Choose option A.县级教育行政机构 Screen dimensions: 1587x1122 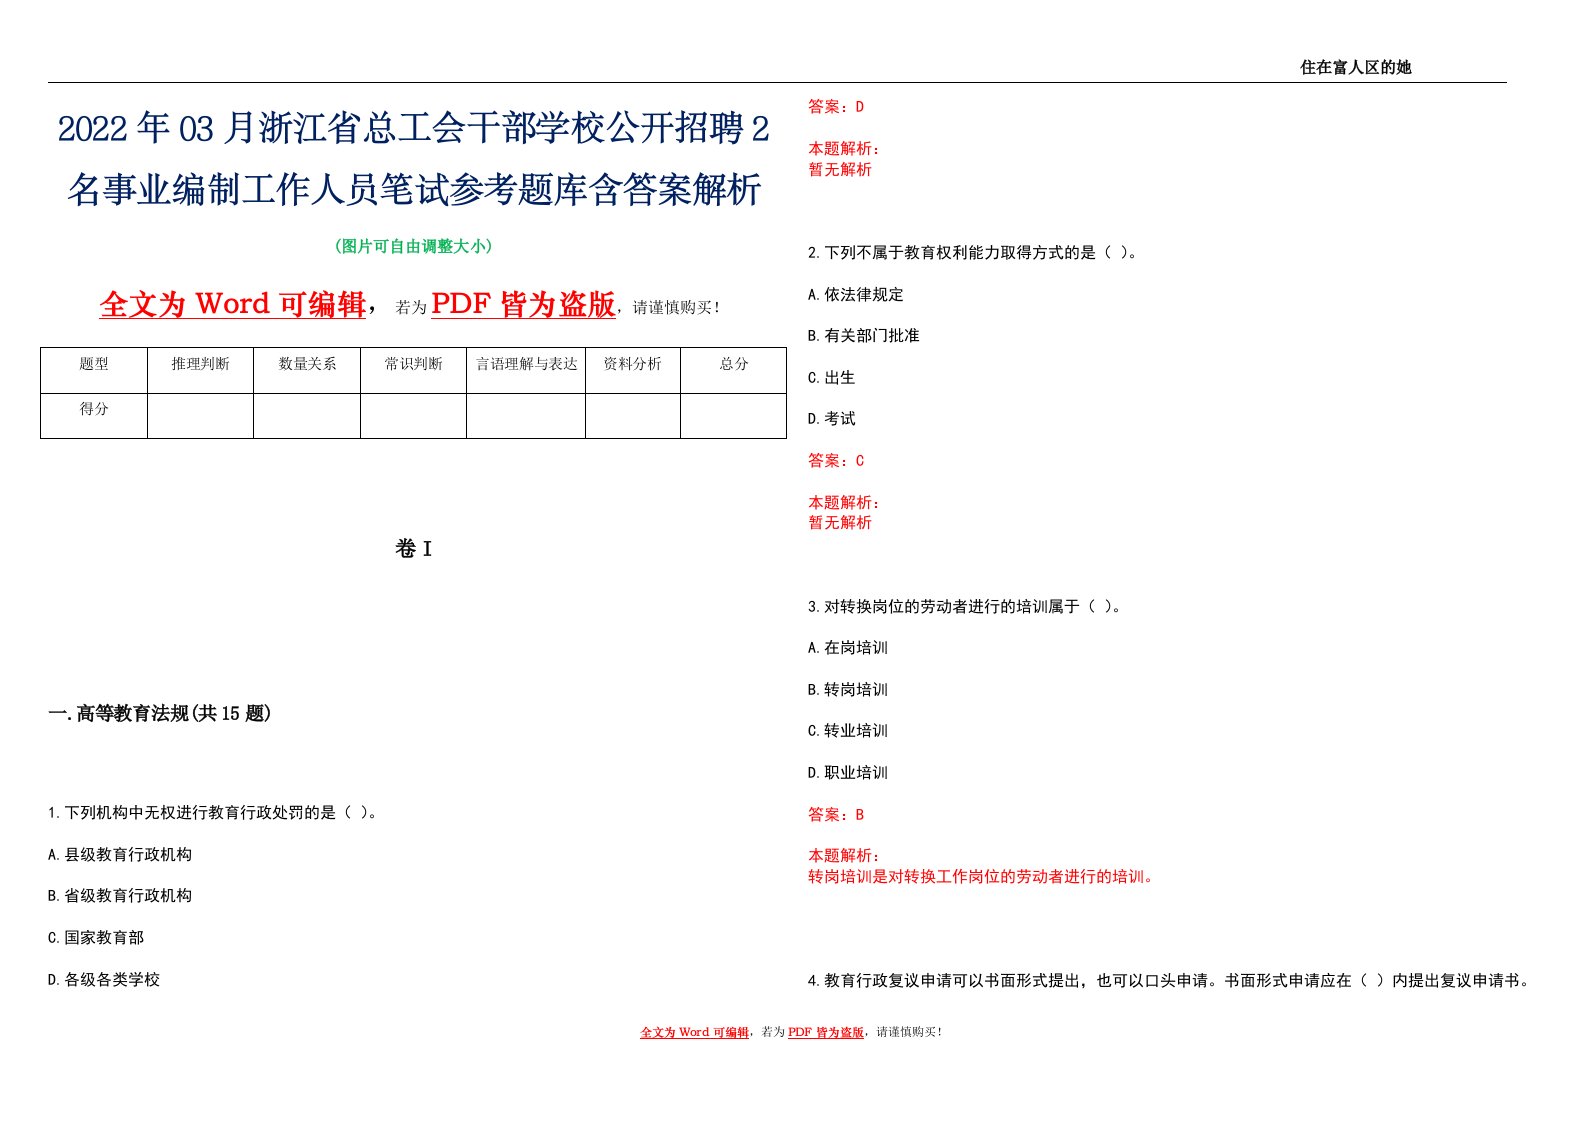[120, 855]
